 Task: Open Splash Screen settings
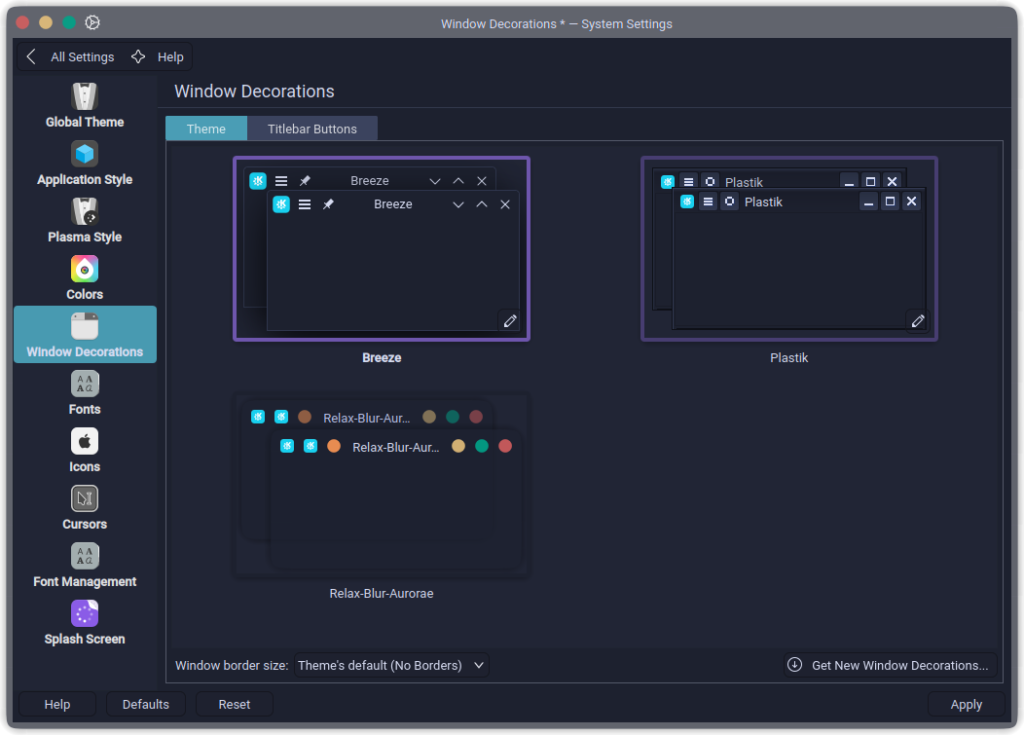pos(84,623)
